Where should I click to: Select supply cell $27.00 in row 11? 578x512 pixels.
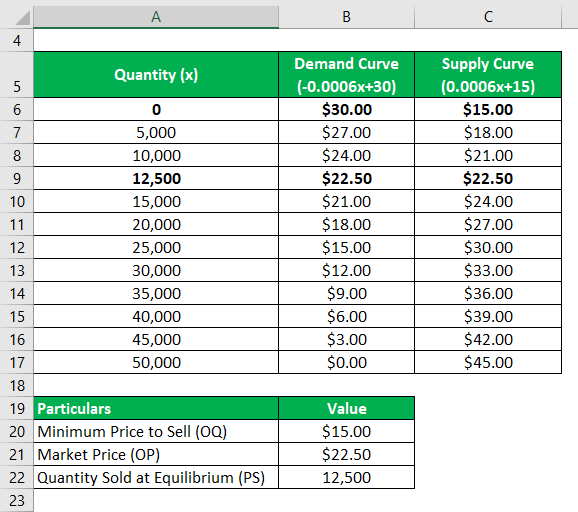[x=488, y=224]
